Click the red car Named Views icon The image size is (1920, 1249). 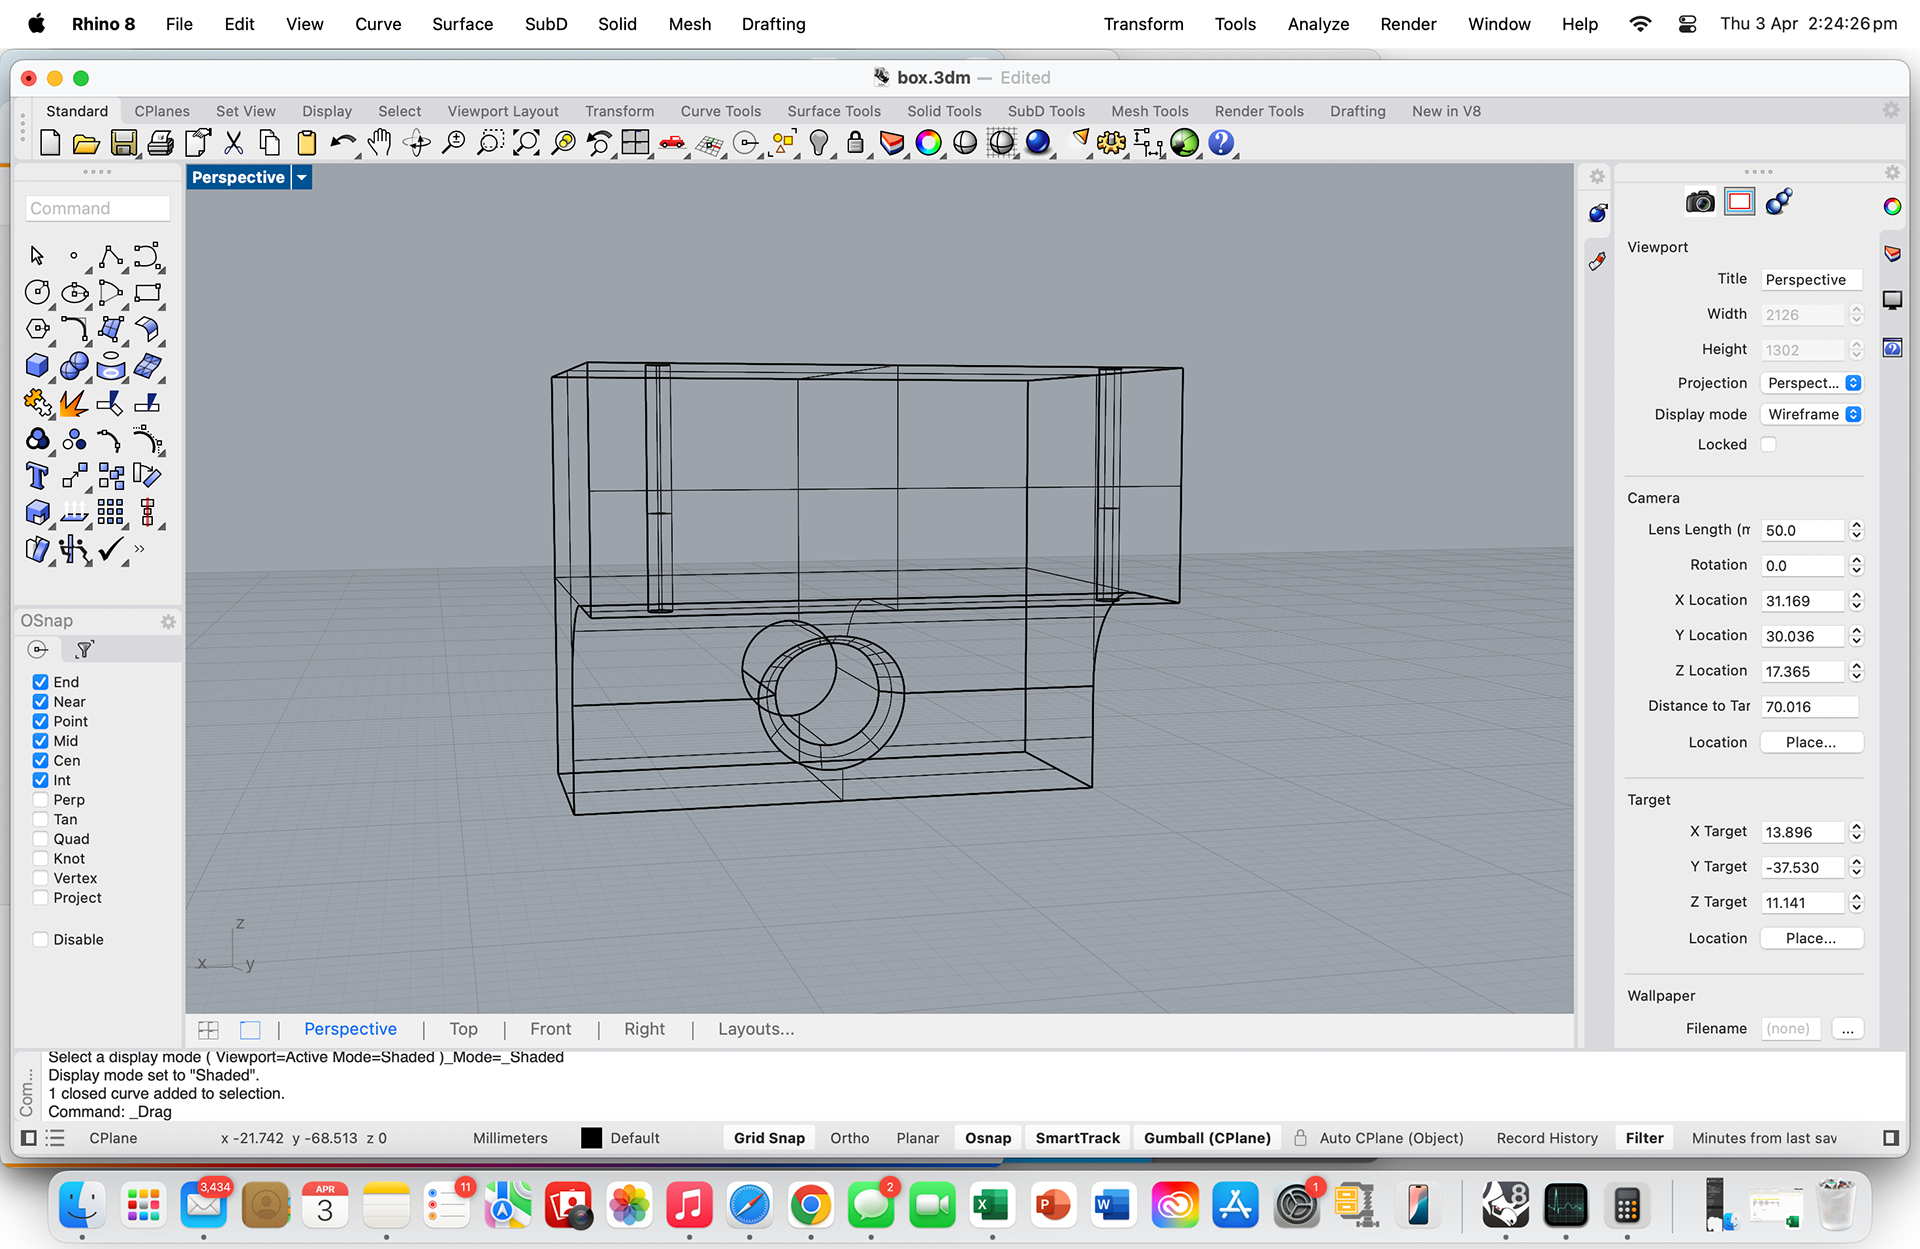(672, 143)
